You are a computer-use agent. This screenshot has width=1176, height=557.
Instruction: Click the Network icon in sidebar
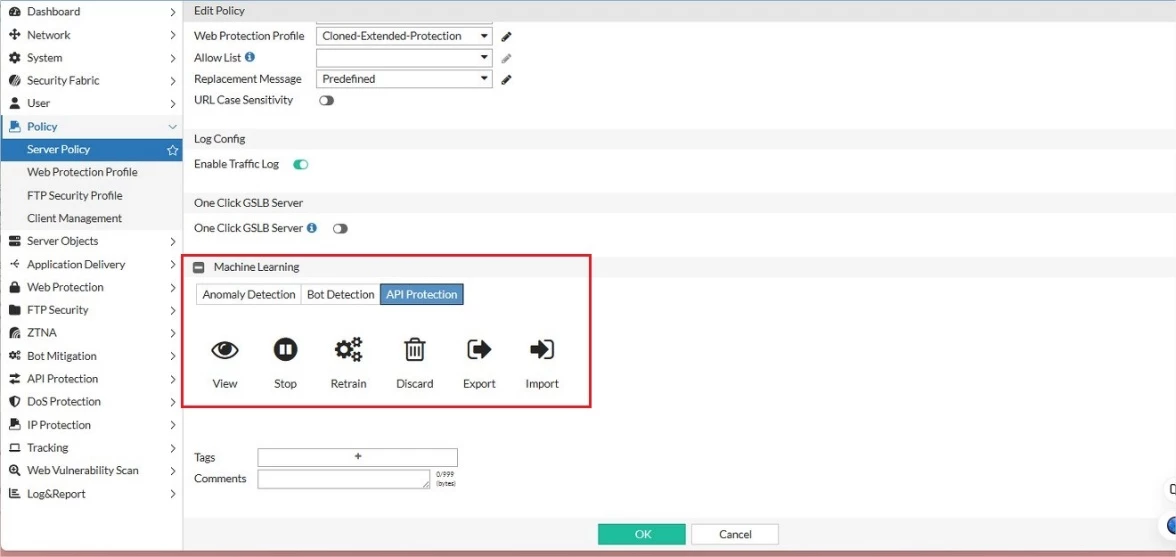14,35
